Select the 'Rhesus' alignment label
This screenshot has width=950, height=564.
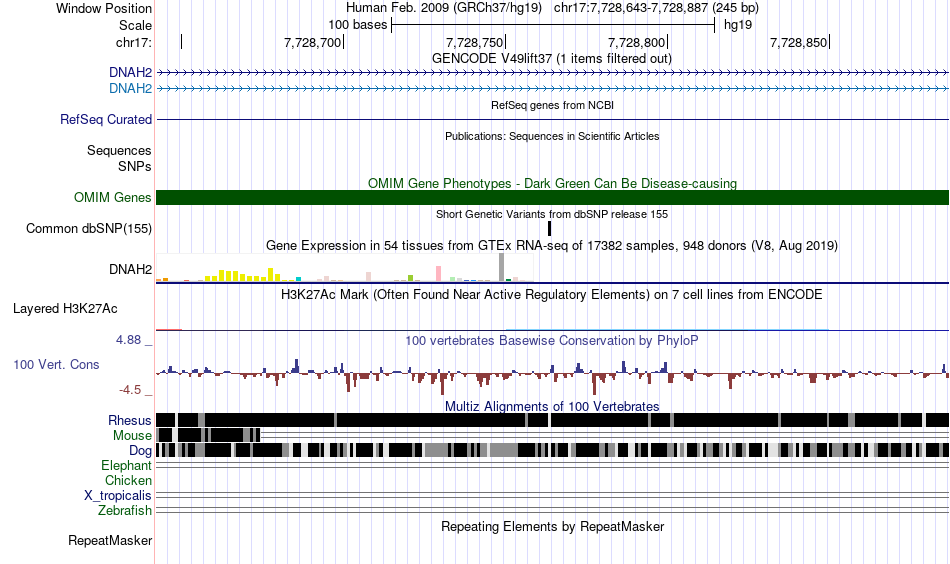tap(130, 420)
